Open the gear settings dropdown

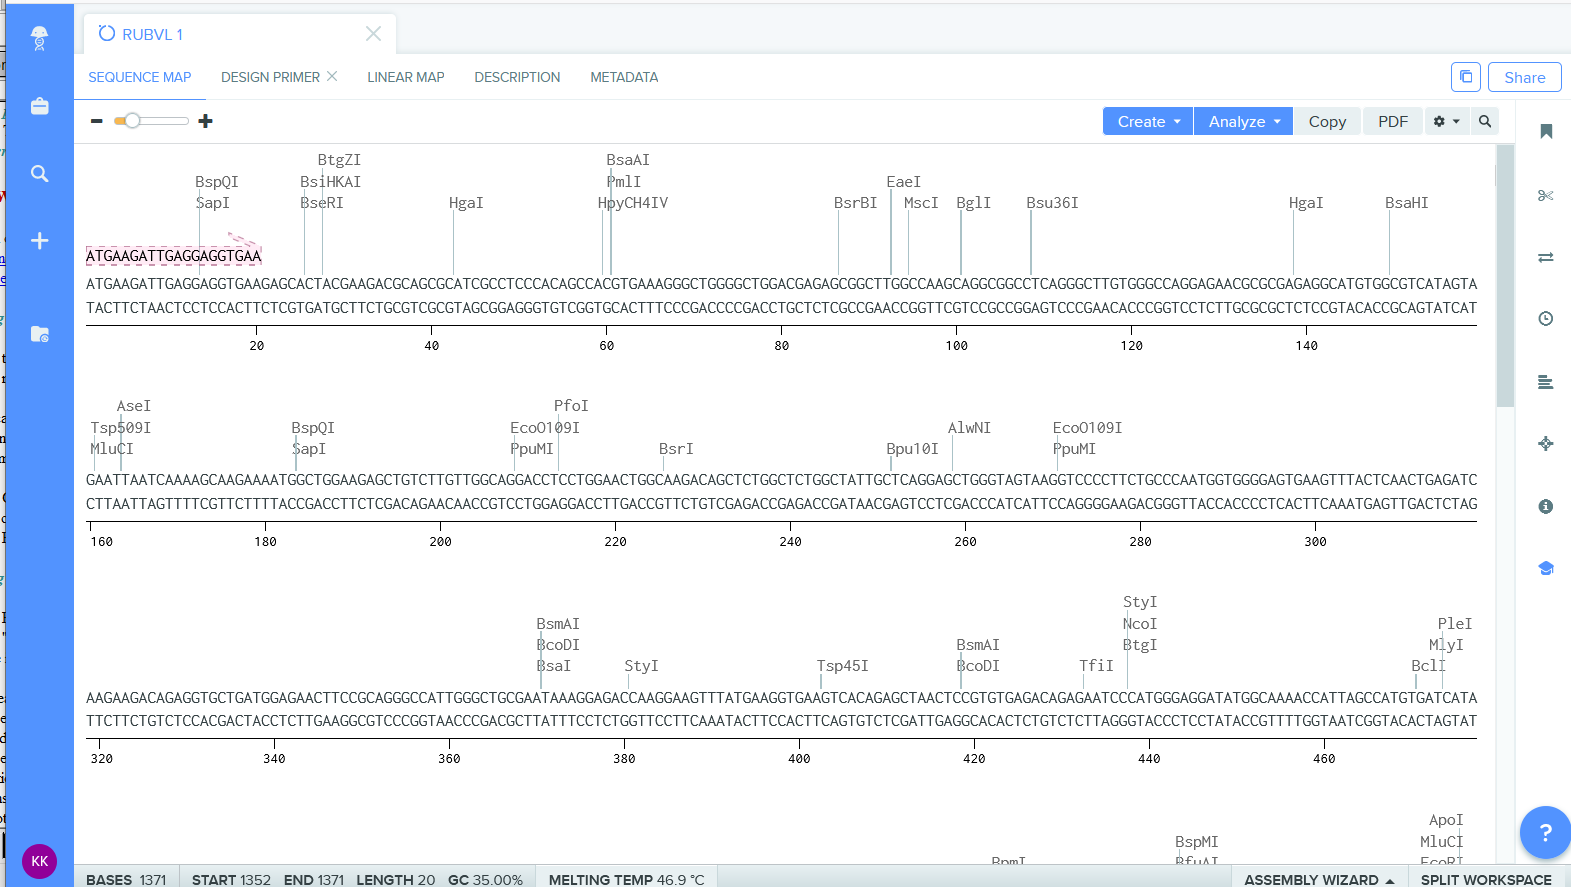coord(1446,121)
